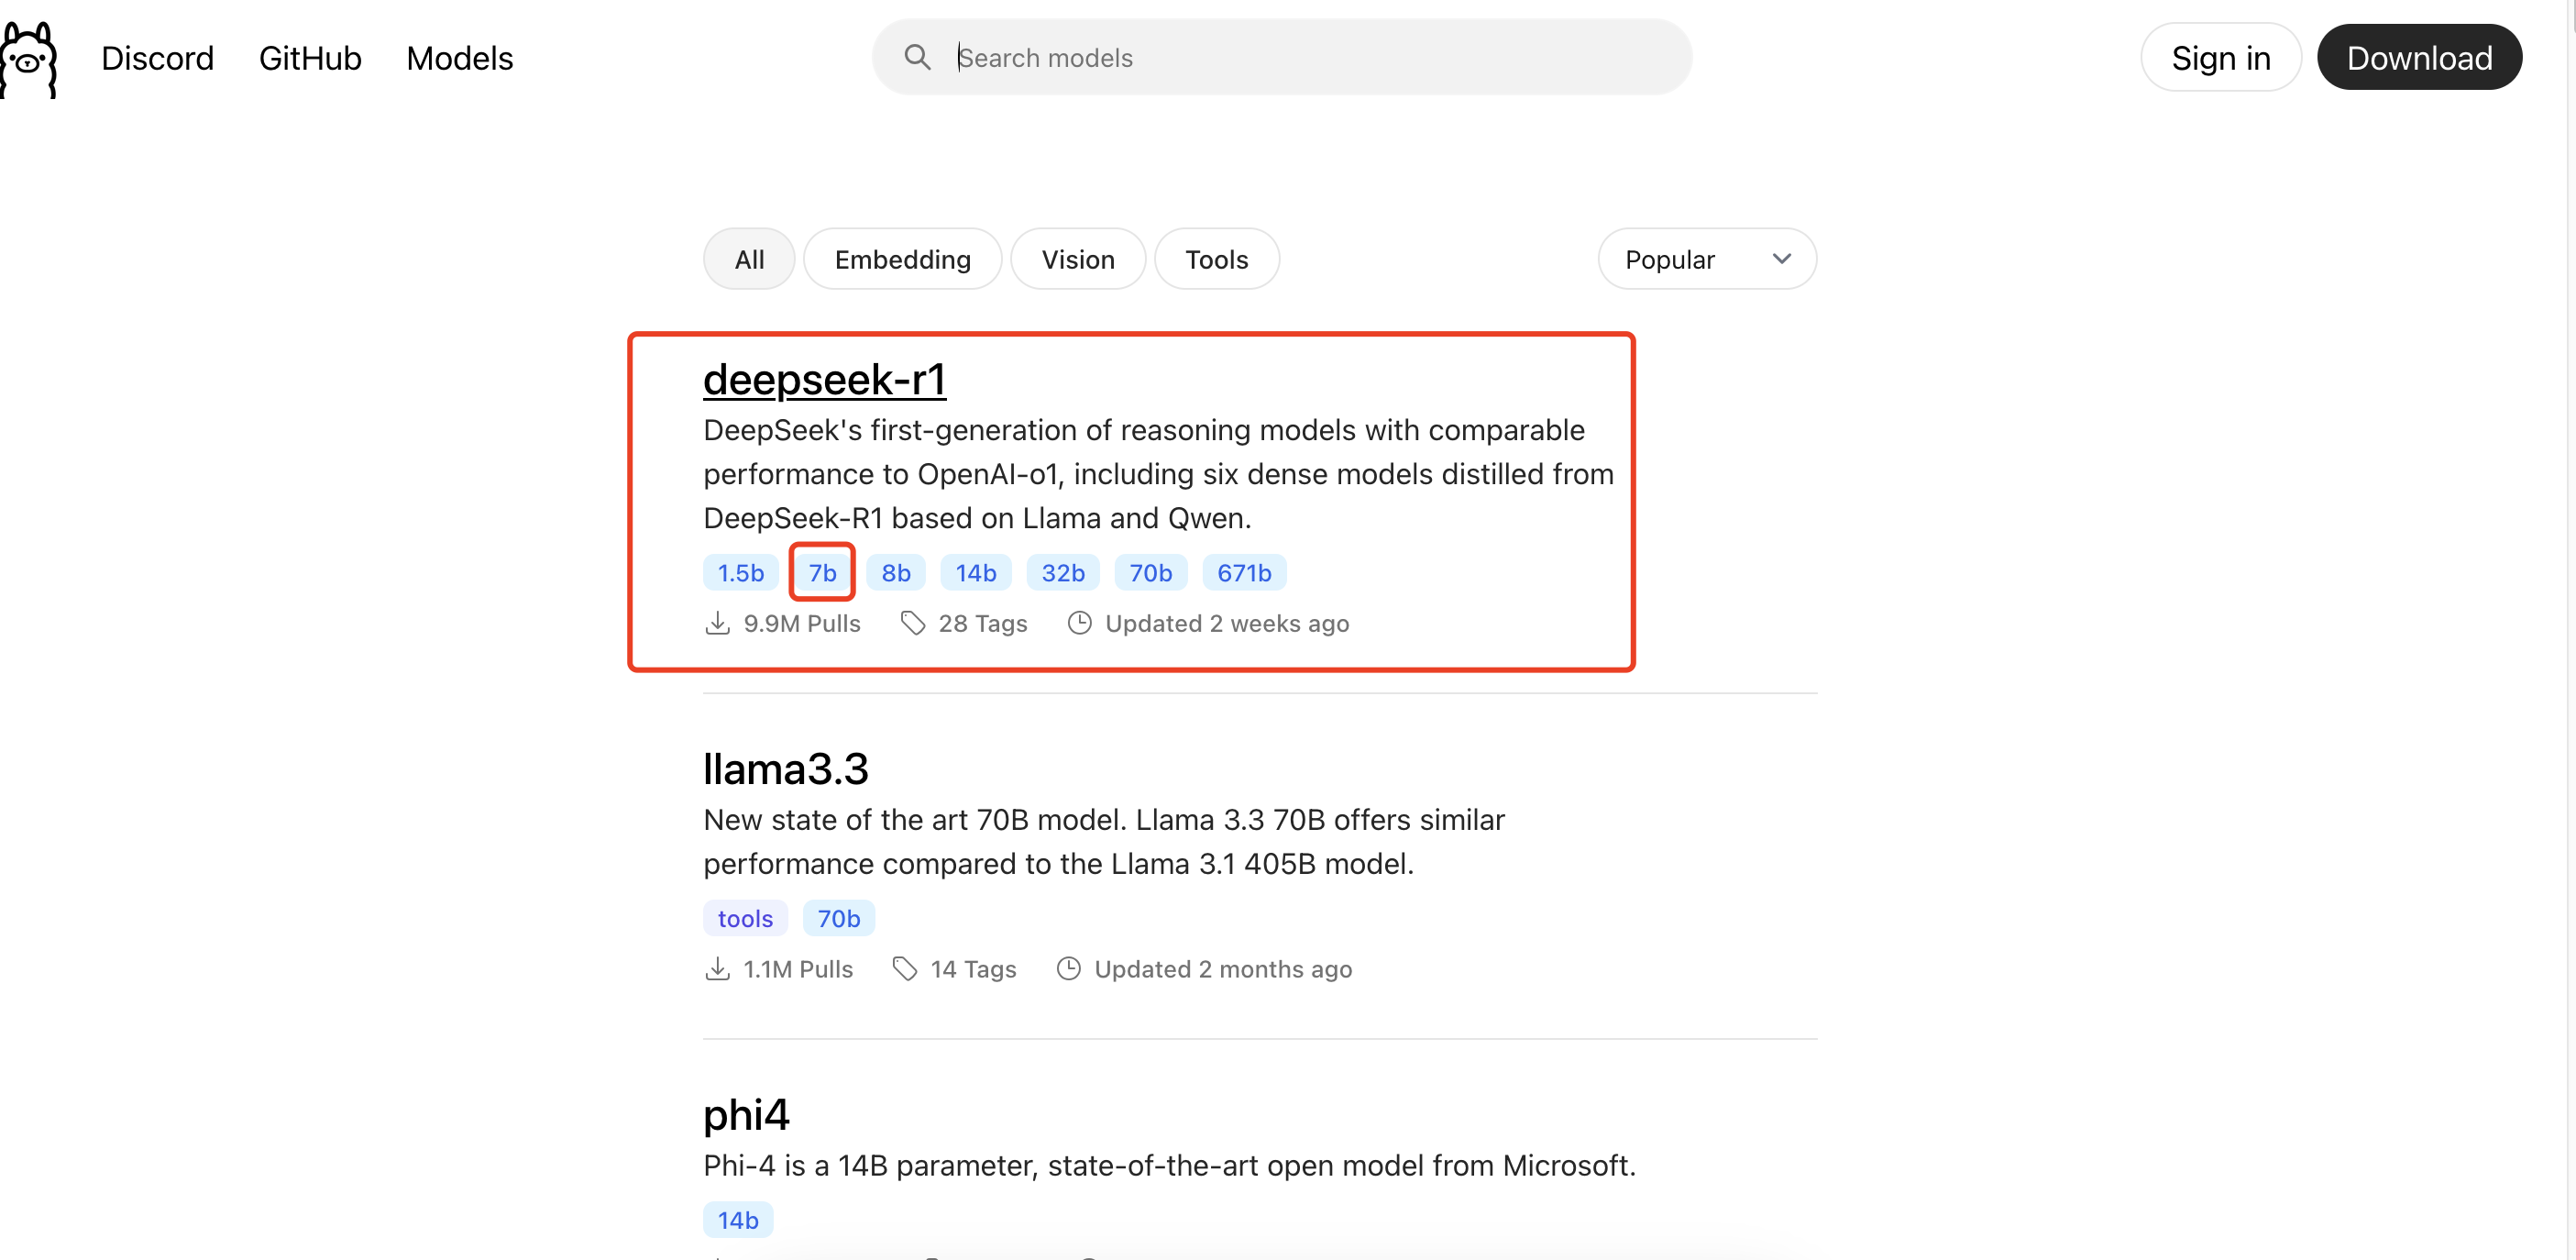Viewport: 2576px width, 1260px height.
Task: Select the 7b size tag
Action: click(x=822, y=572)
